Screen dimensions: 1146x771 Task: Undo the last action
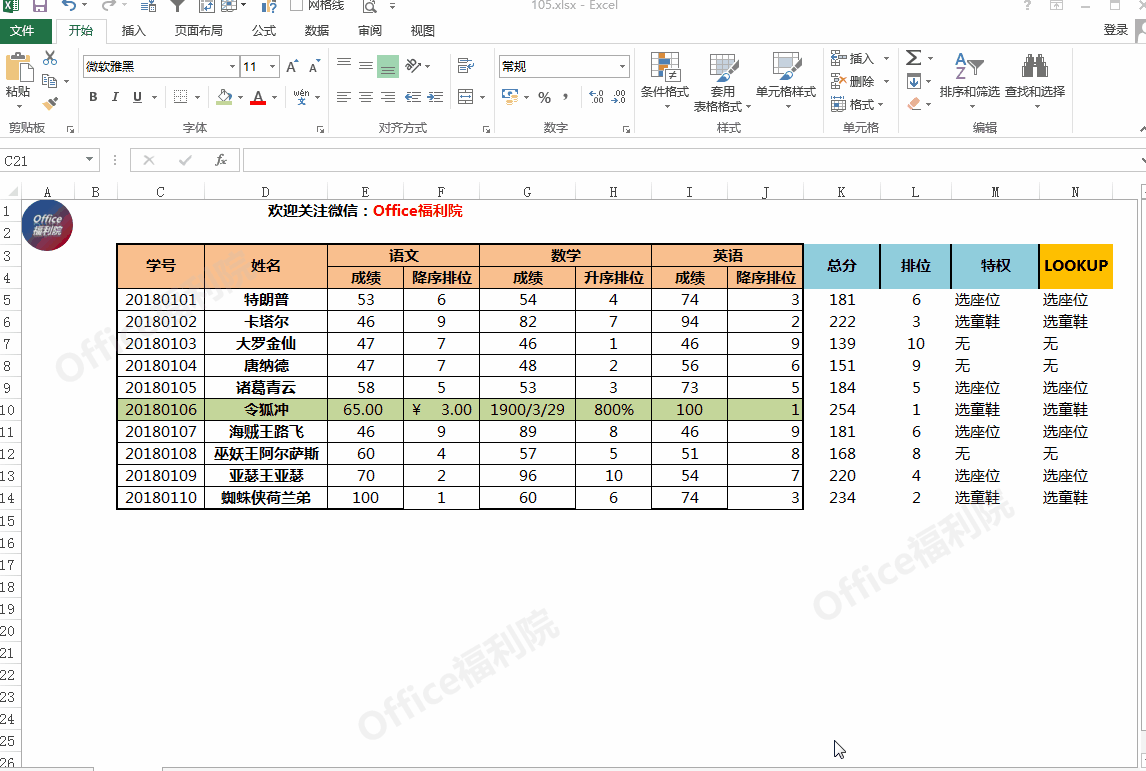[69, 6]
